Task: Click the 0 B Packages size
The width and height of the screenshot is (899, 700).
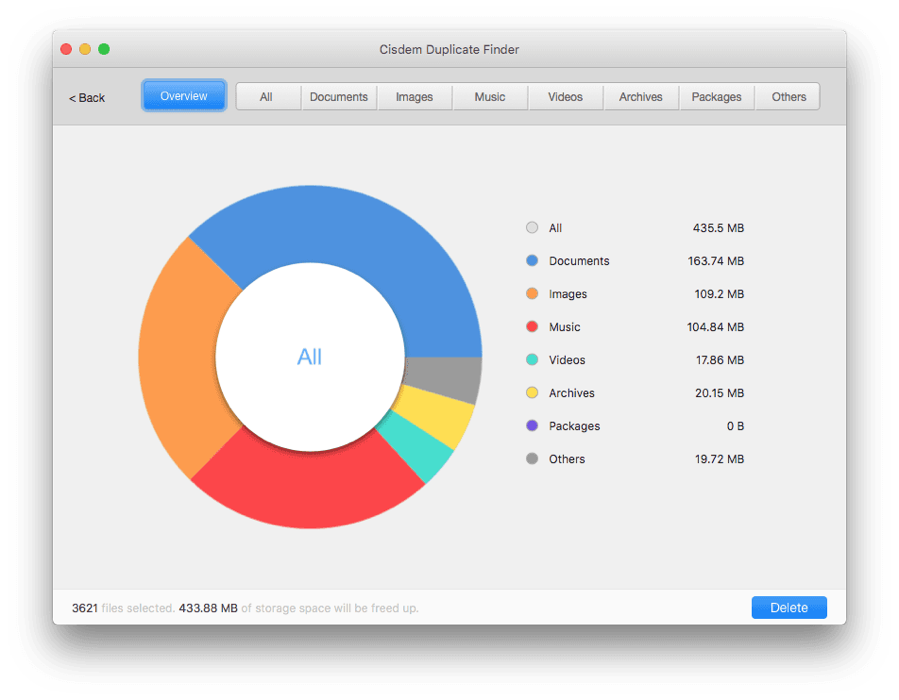Action: click(x=735, y=426)
